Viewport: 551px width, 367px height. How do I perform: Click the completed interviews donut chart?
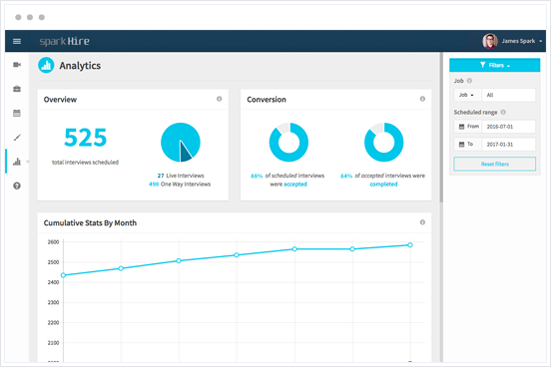tap(384, 142)
